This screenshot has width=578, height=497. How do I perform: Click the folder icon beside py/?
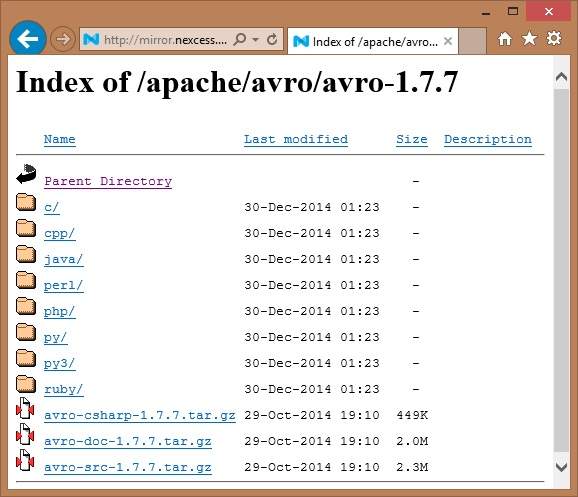(26, 332)
